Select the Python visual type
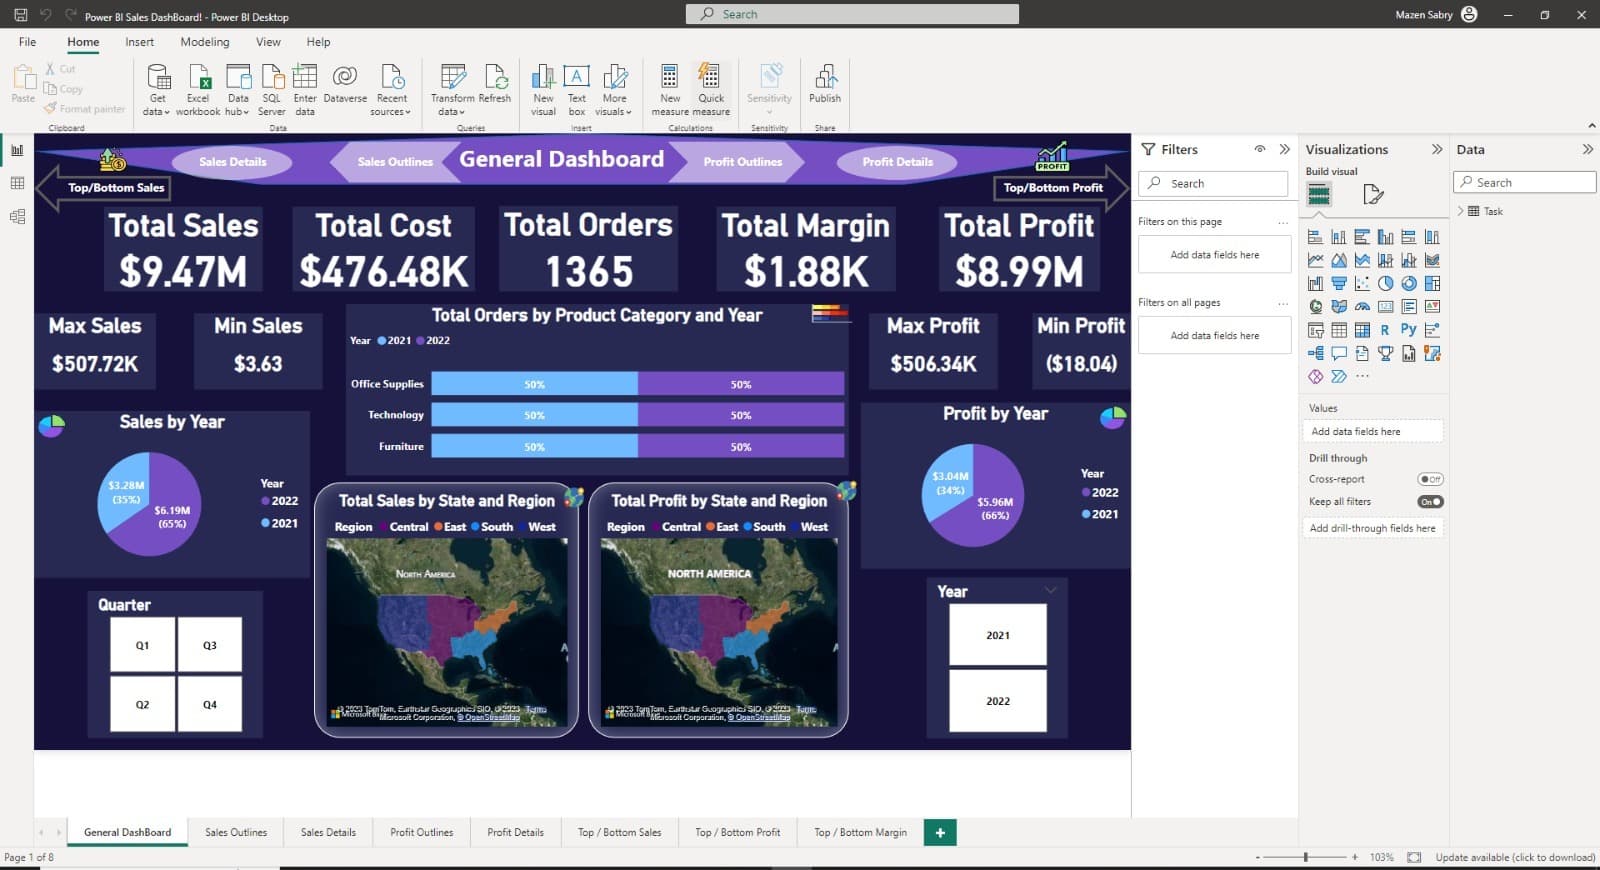Screen dimensions: 1600x870 coord(1409,329)
